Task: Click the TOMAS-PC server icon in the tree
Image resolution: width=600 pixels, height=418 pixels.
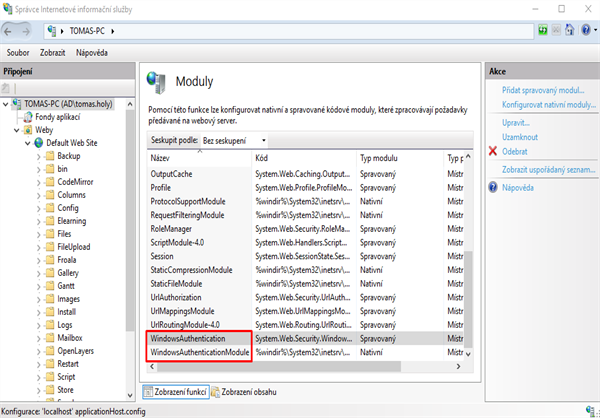Action: 17,104
